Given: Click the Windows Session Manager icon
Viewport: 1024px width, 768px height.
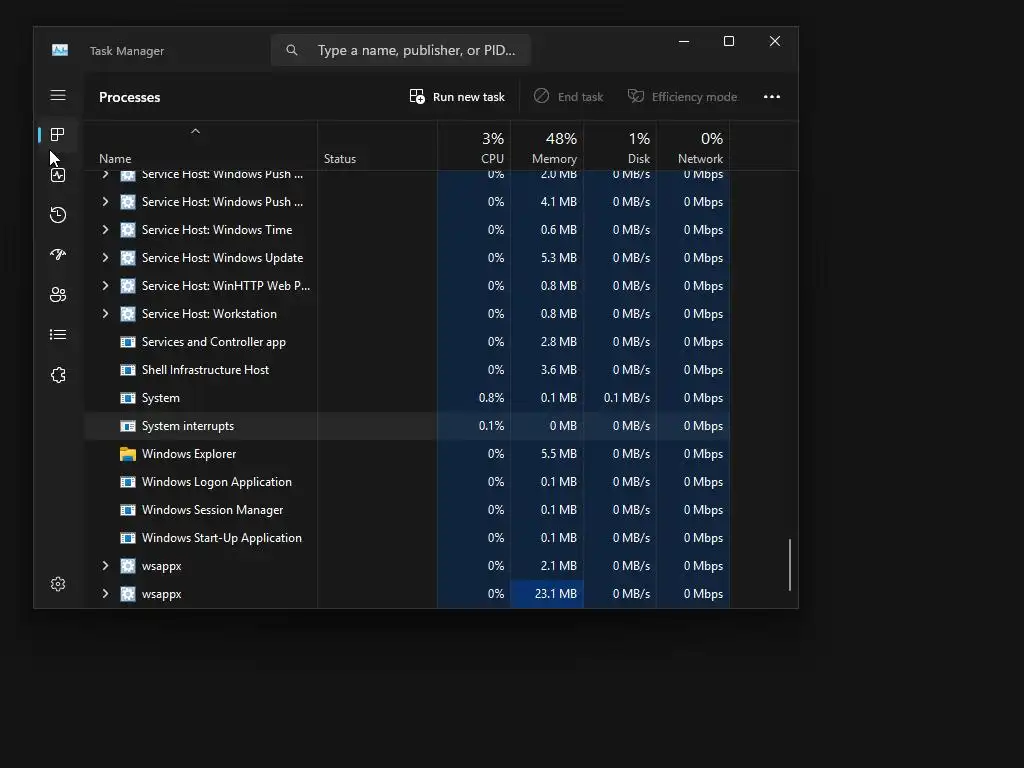Looking at the screenshot, I should point(128,510).
